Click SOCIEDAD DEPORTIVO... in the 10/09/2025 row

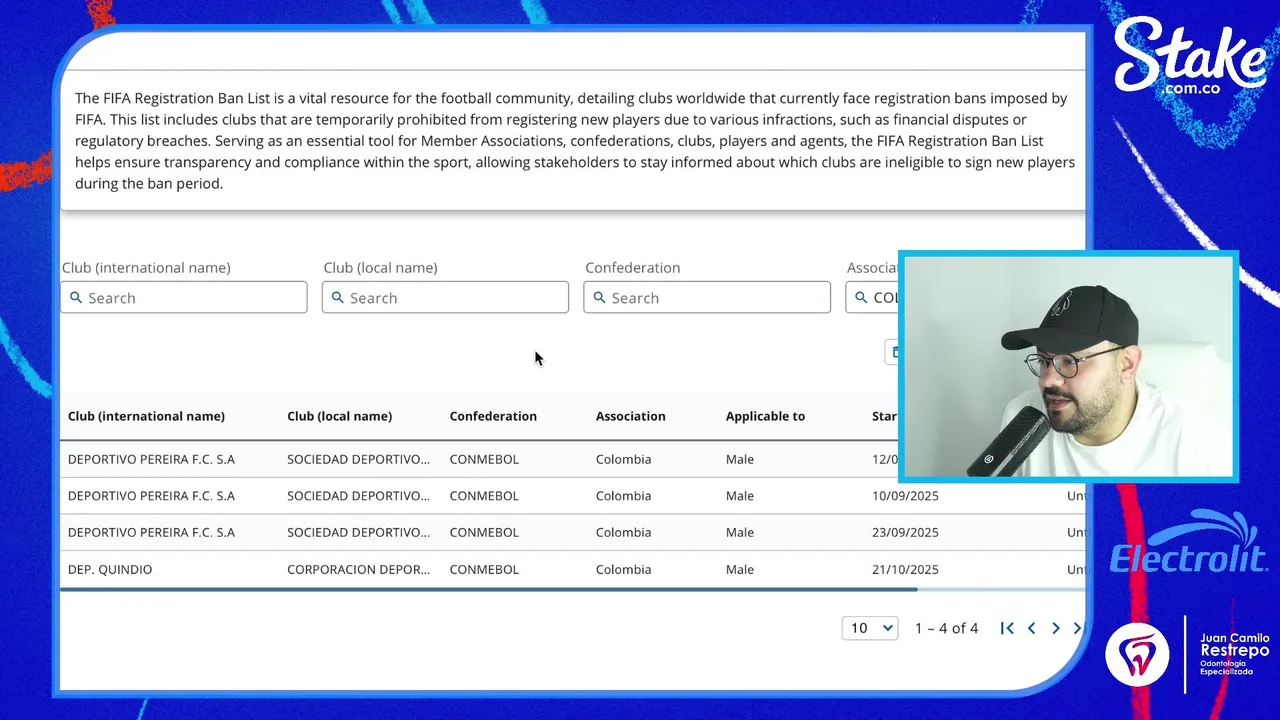pos(358,495)
